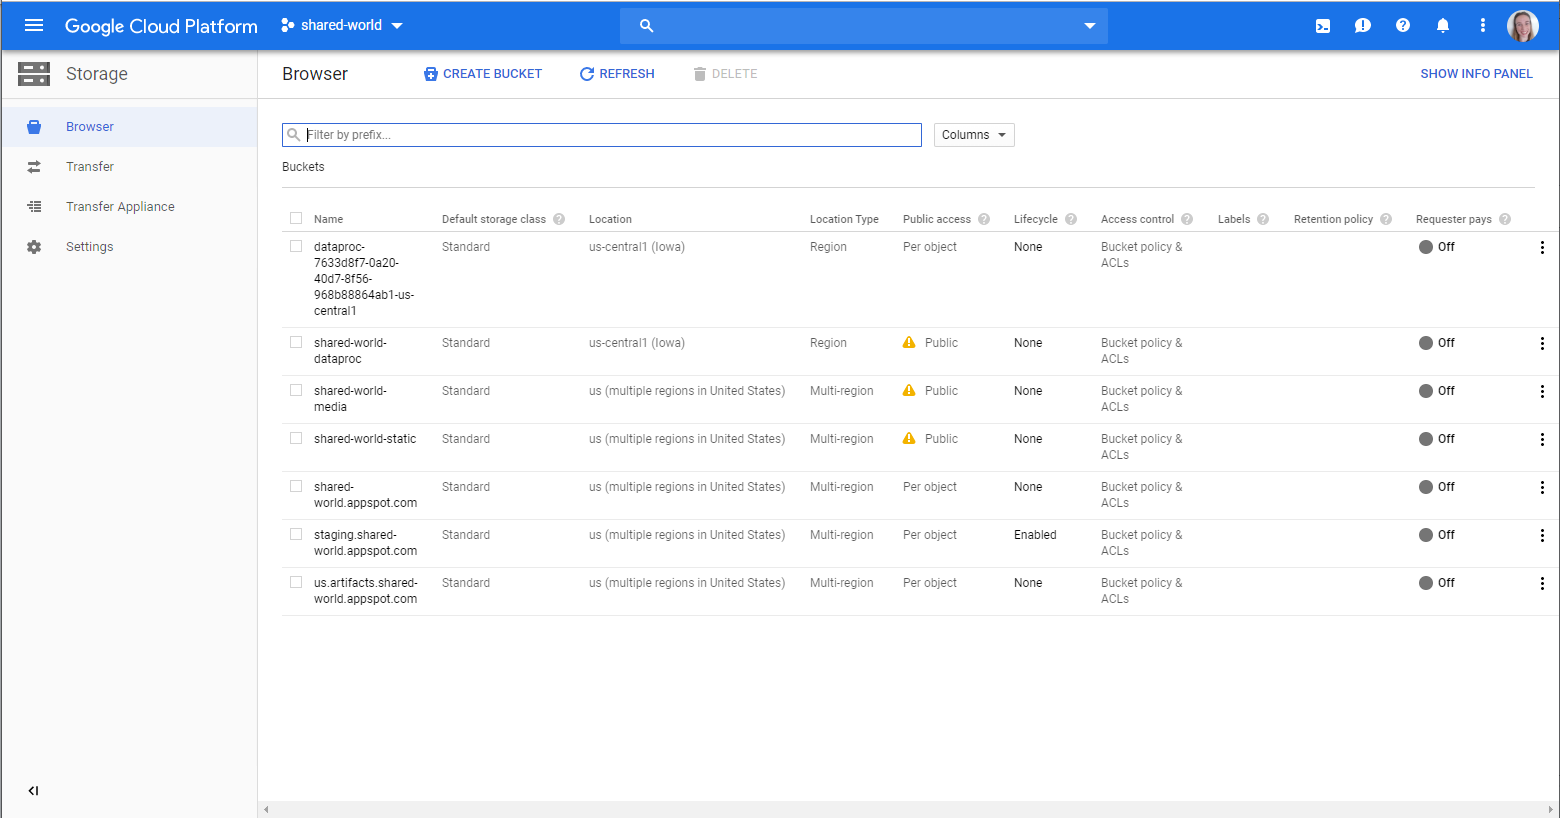Click the Transfer arrows icon in sidebar
This screenshot has height=818, width=1560.
pos(34,167)
